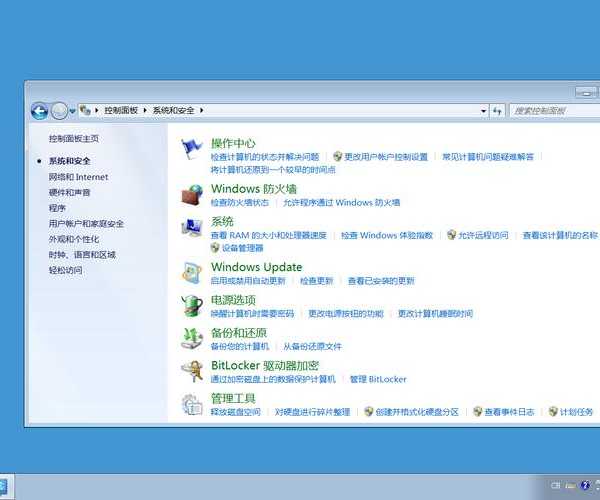The height and width of the screenshot is (500, 600).
Task: Select 控制面板 in the address breadcrumb
Action: pos(121,111)
